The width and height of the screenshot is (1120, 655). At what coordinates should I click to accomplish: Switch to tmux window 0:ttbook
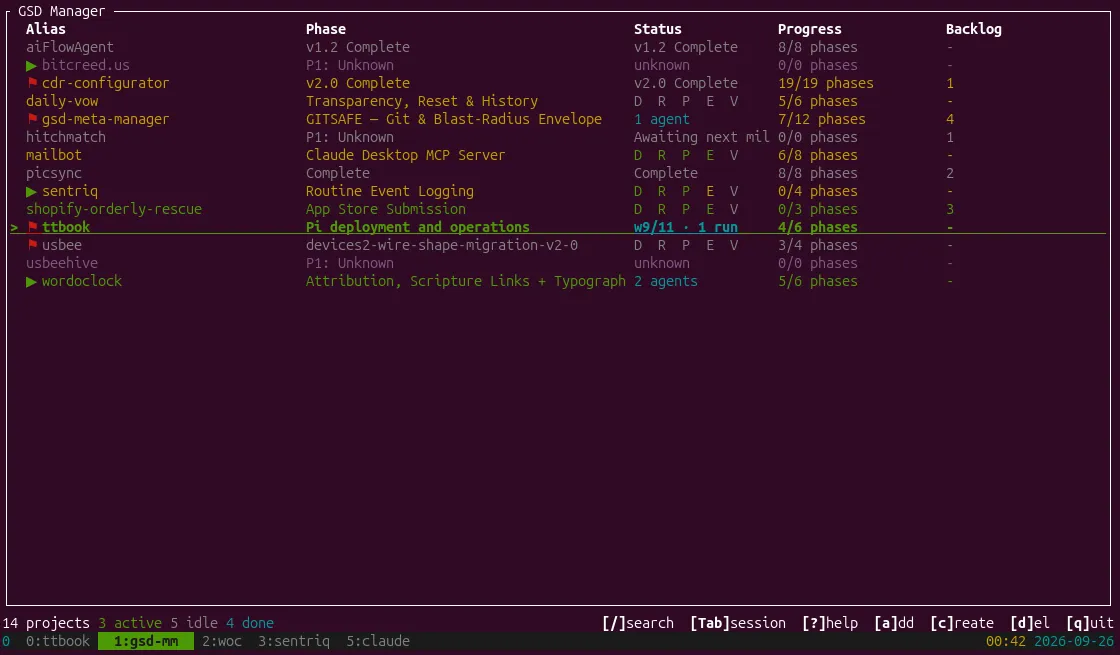point(58,641)
